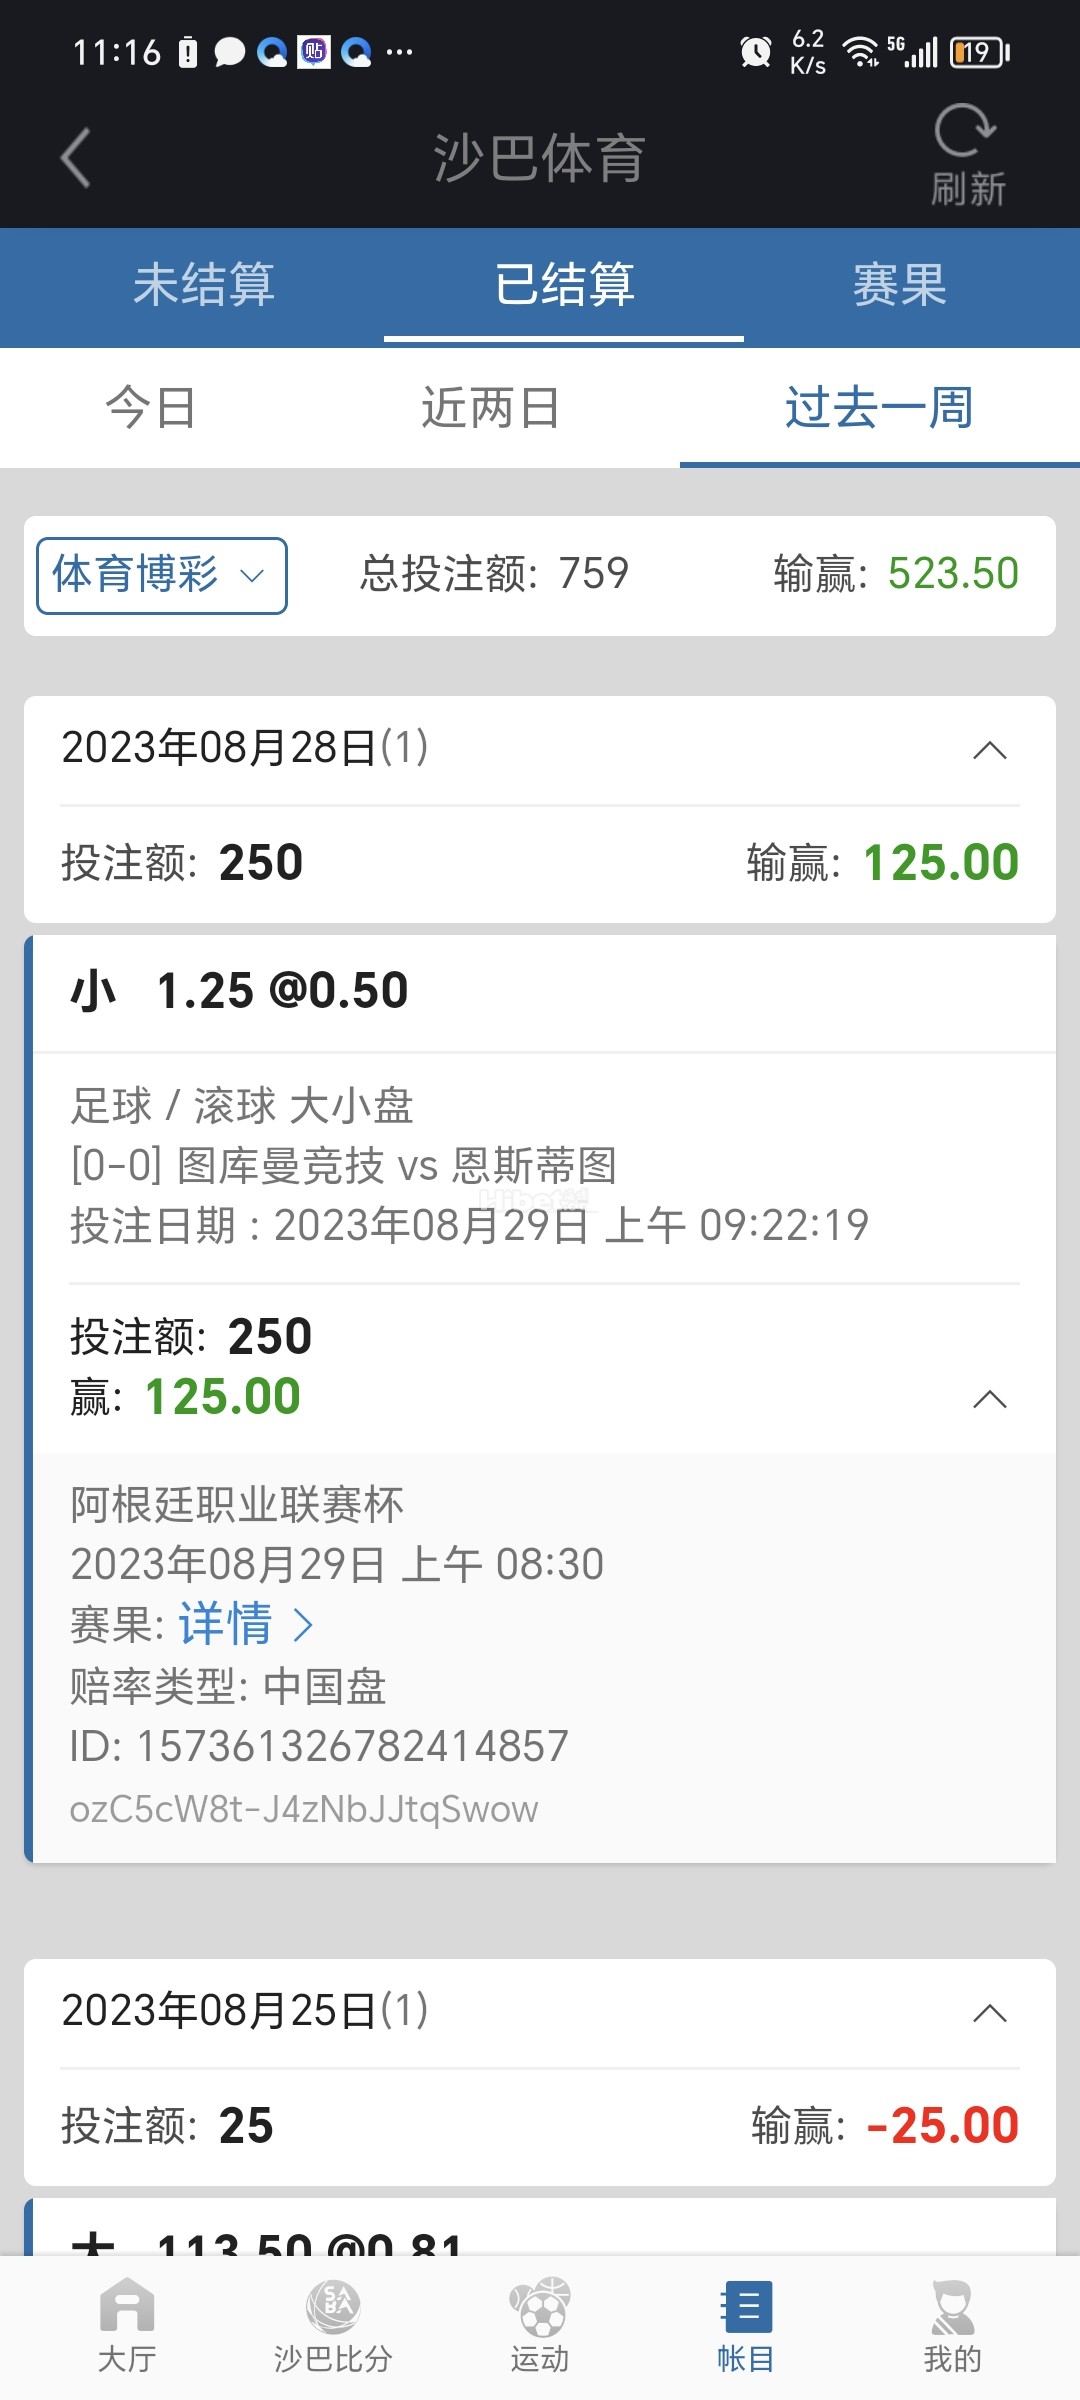Screen dimensions: 1080x2400
Task: Switch to the 赛果 tab
Action: point(899,285)
